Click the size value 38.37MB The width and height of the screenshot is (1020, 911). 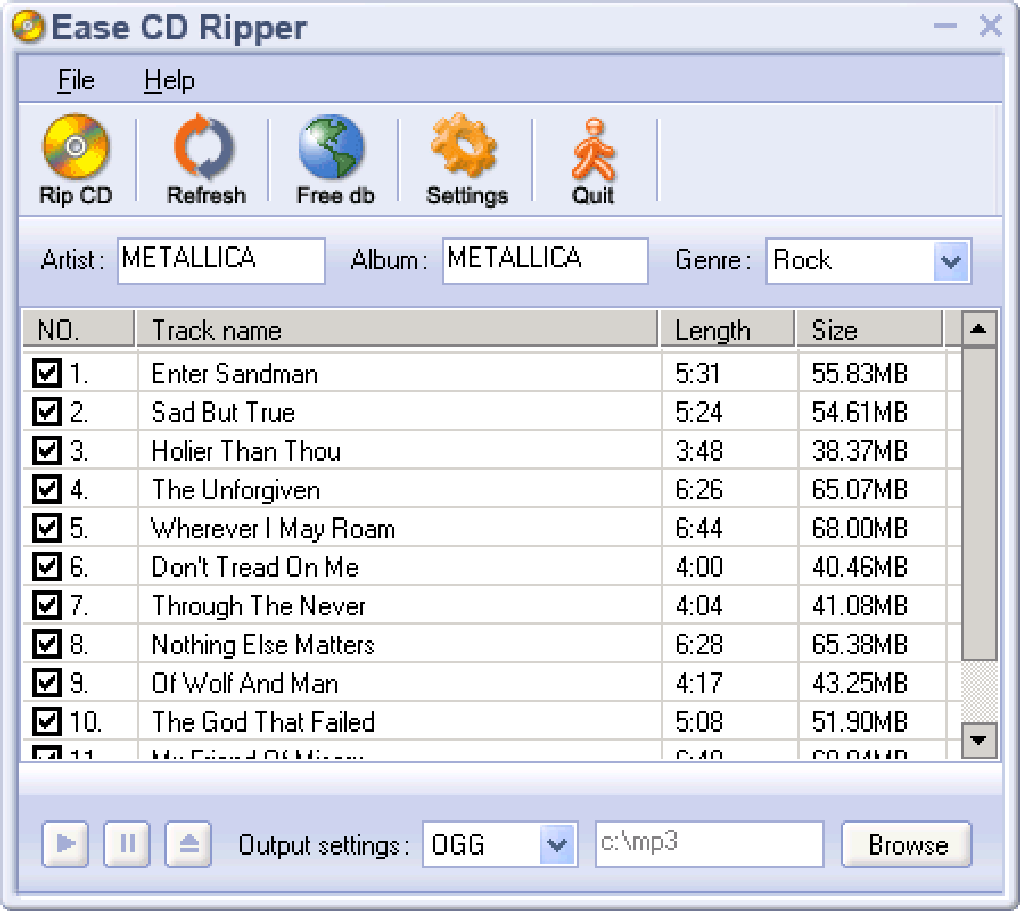coord(859,451)
